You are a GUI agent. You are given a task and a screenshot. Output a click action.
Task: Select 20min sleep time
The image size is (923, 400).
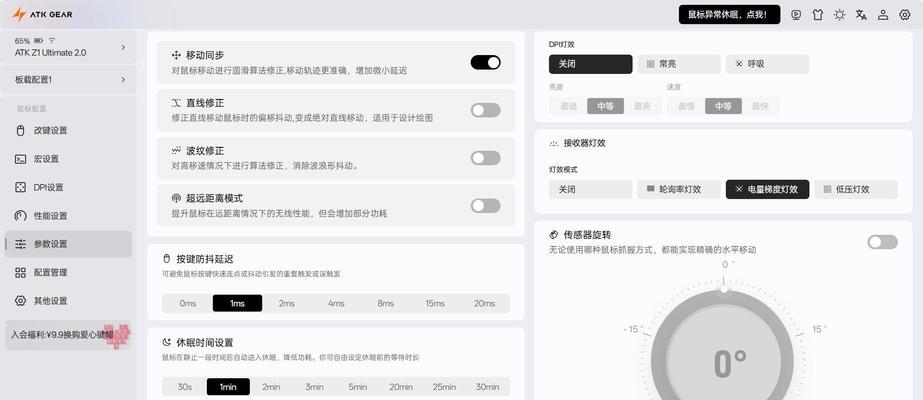pyautogui.click(x=401, y=386)
